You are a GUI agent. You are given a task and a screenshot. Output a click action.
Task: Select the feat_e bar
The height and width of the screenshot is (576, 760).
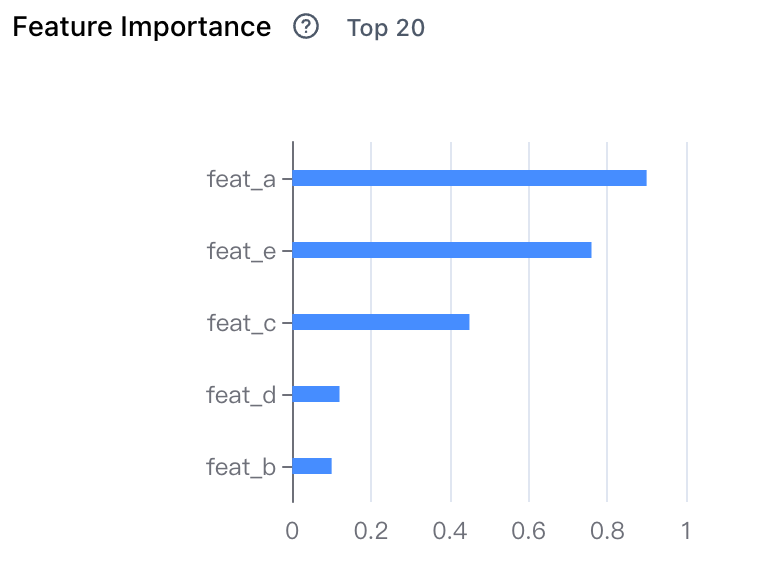(x=442, y=250)
